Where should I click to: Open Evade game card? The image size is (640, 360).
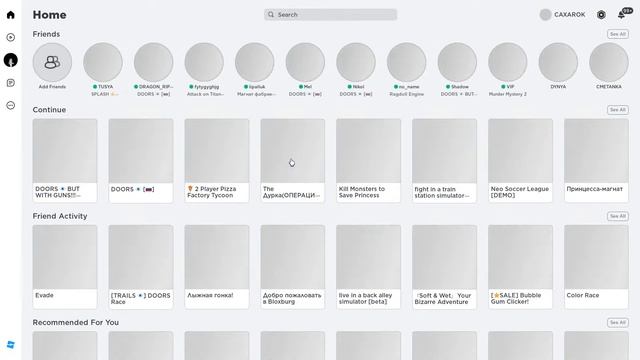point(65,267)
